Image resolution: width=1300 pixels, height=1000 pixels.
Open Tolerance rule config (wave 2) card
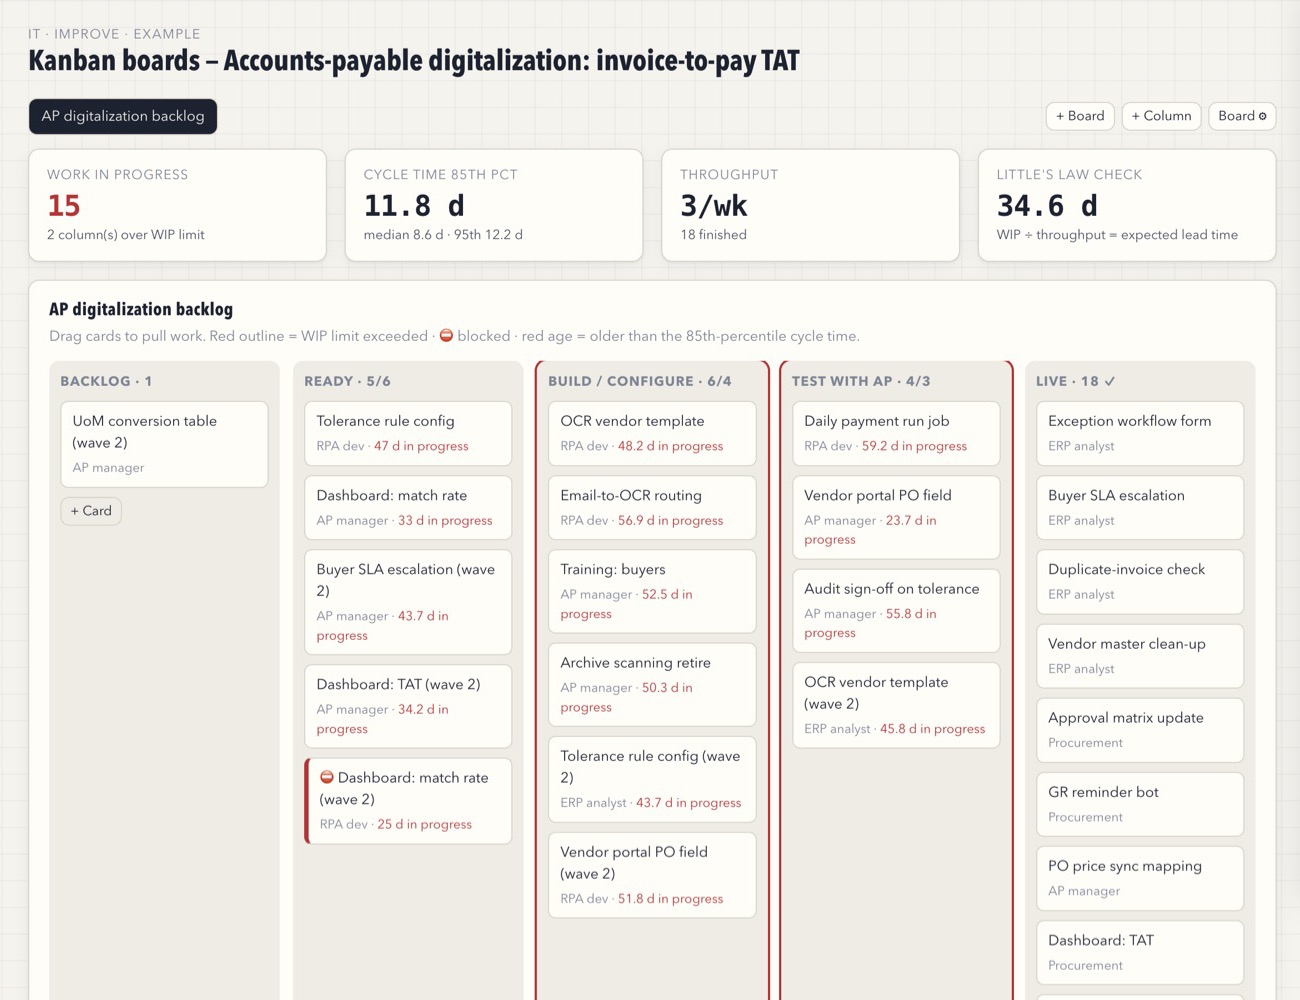[652, 779]
